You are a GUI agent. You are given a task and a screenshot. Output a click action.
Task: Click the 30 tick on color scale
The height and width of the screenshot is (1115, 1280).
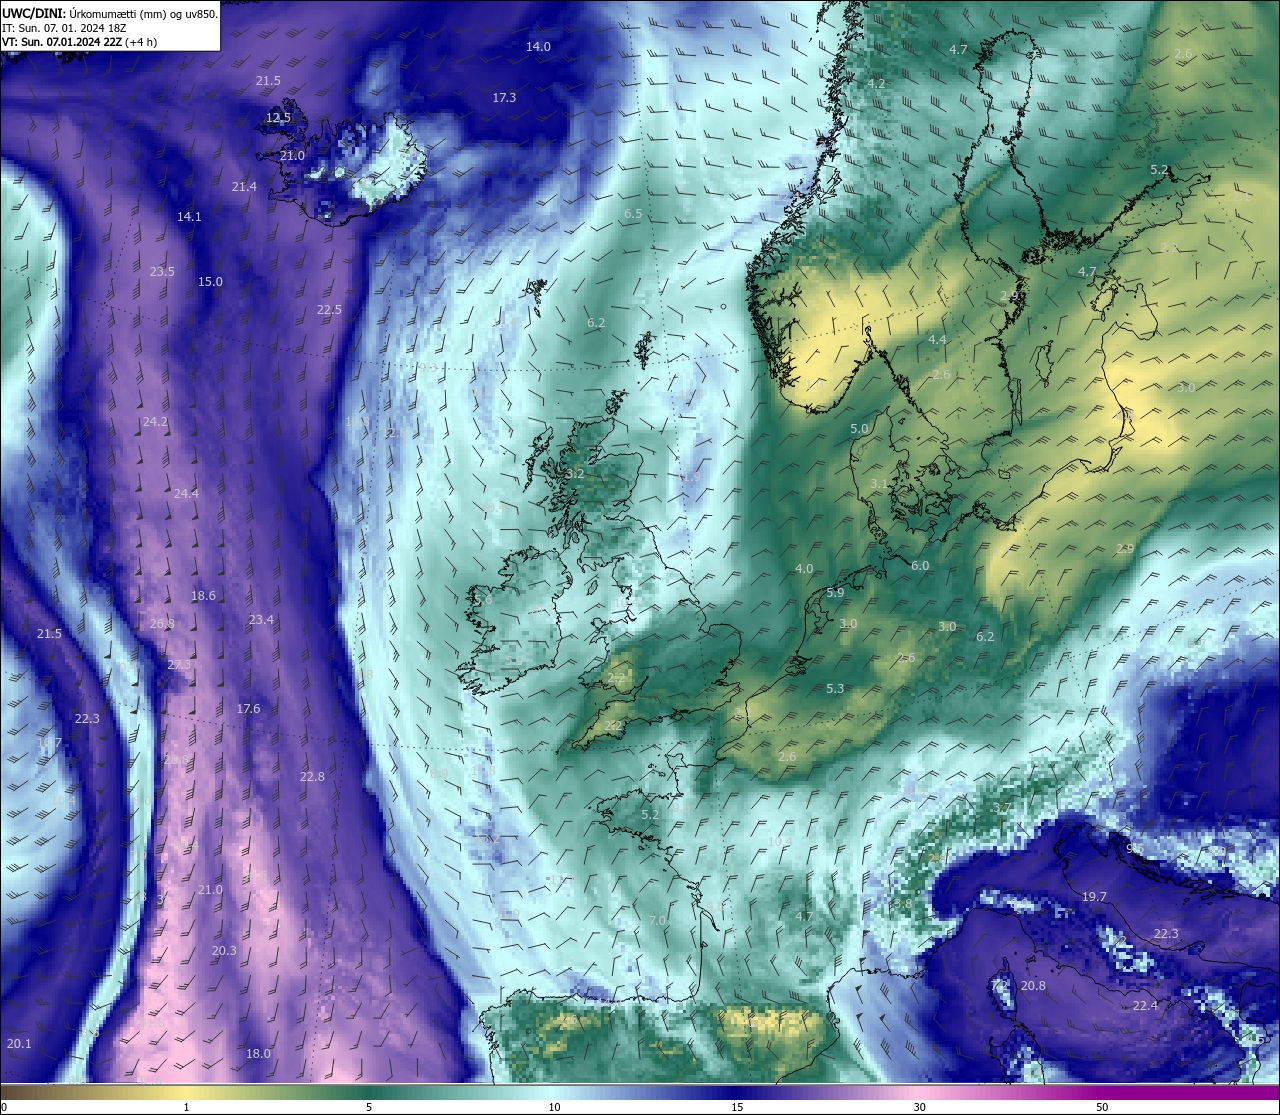919,1107
